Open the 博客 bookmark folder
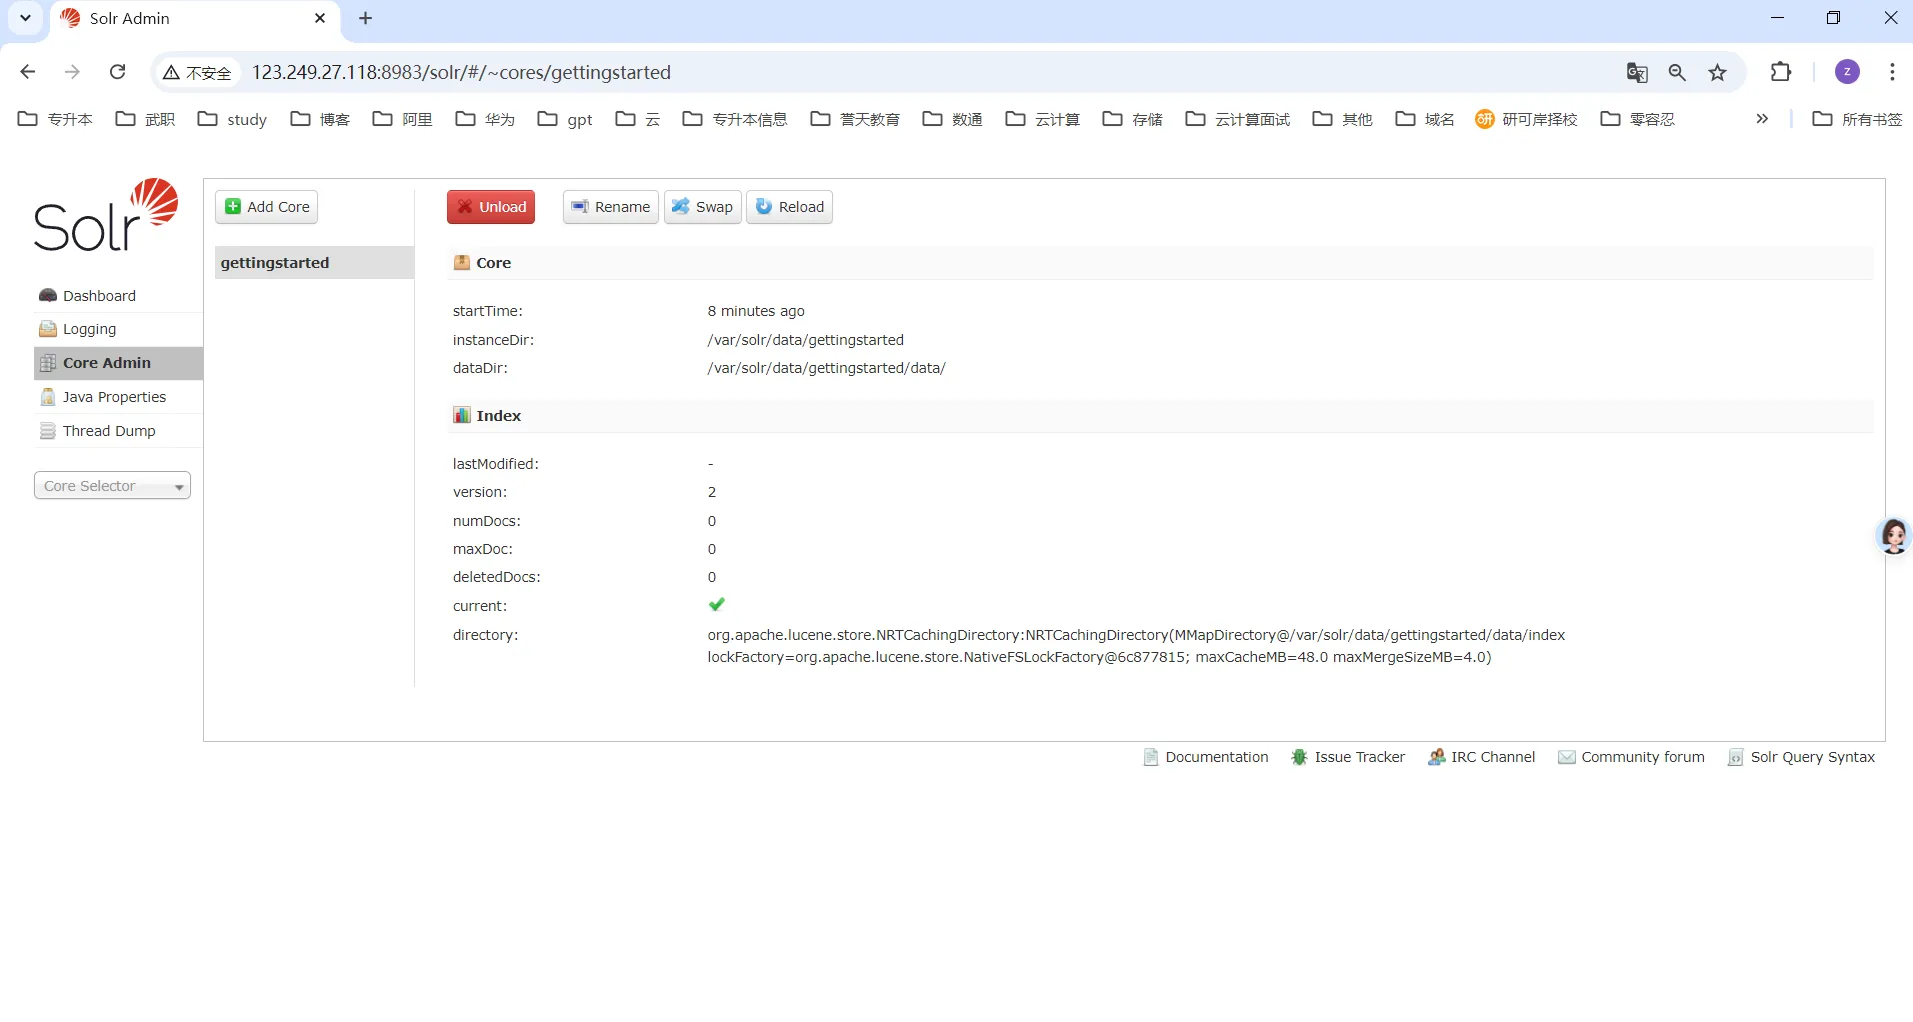Image resolution: width=1913 pixels, height=1022 pixels. (321, 119)
